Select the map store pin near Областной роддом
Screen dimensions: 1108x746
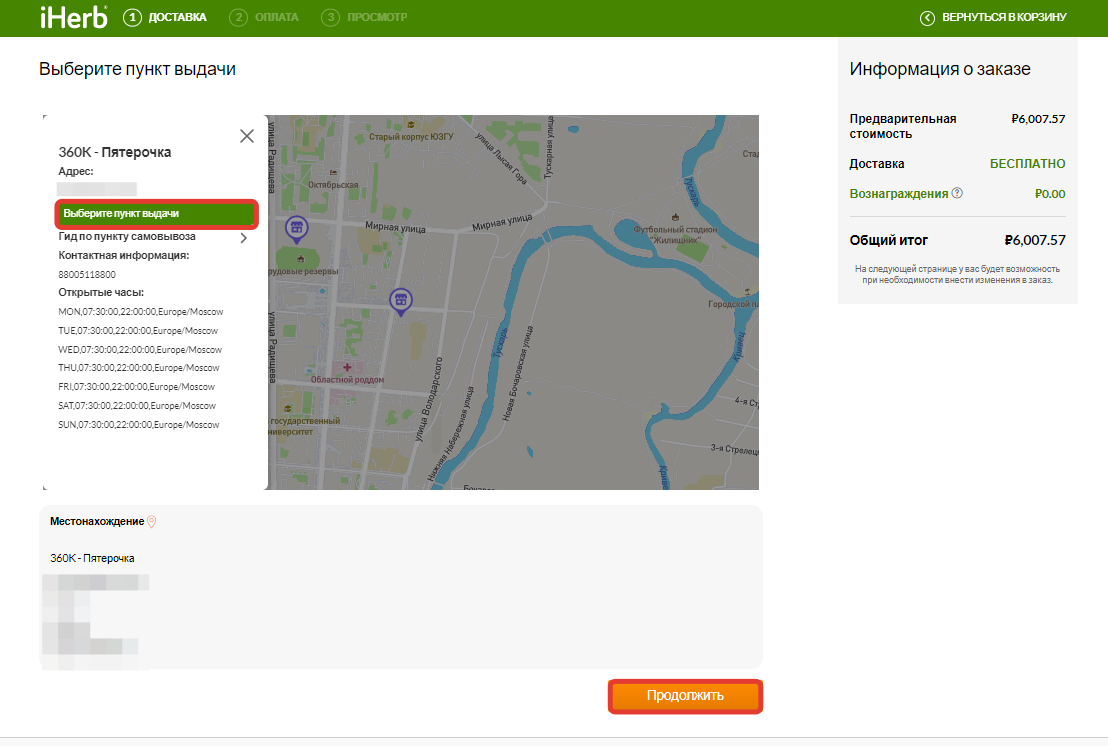point(401,302)
